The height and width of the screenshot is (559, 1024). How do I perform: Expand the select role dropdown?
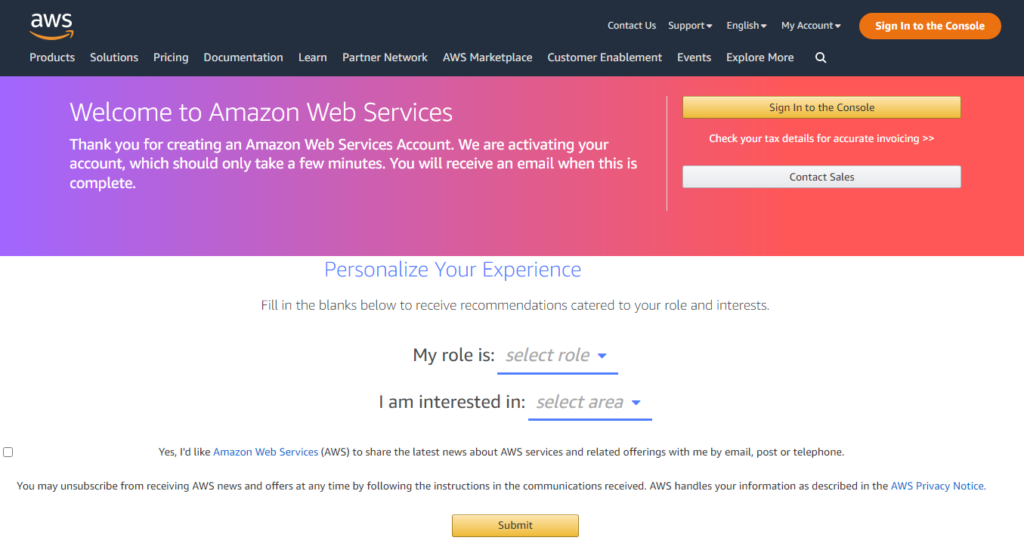pos(557,356)
